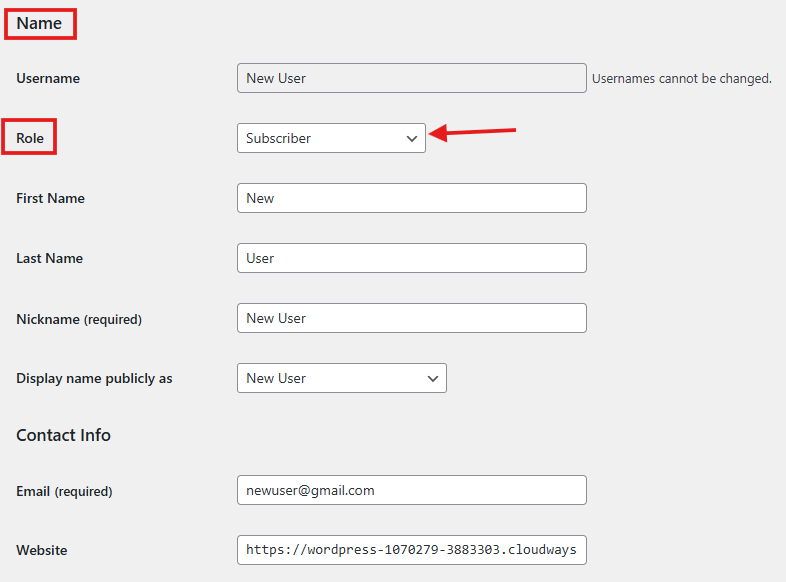
Task: Focus the Last Name text field
Action: [x=411, y=258]
